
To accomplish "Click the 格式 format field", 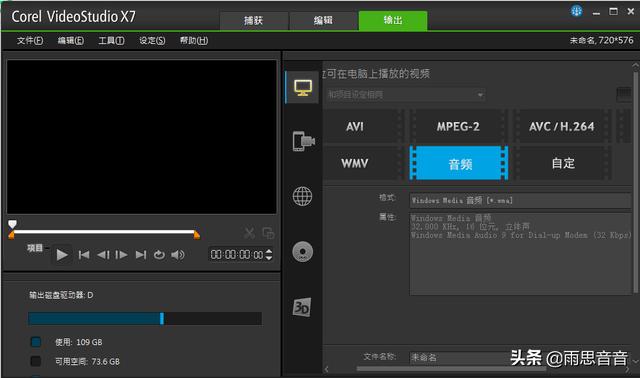I will click(x=520, y=200).
